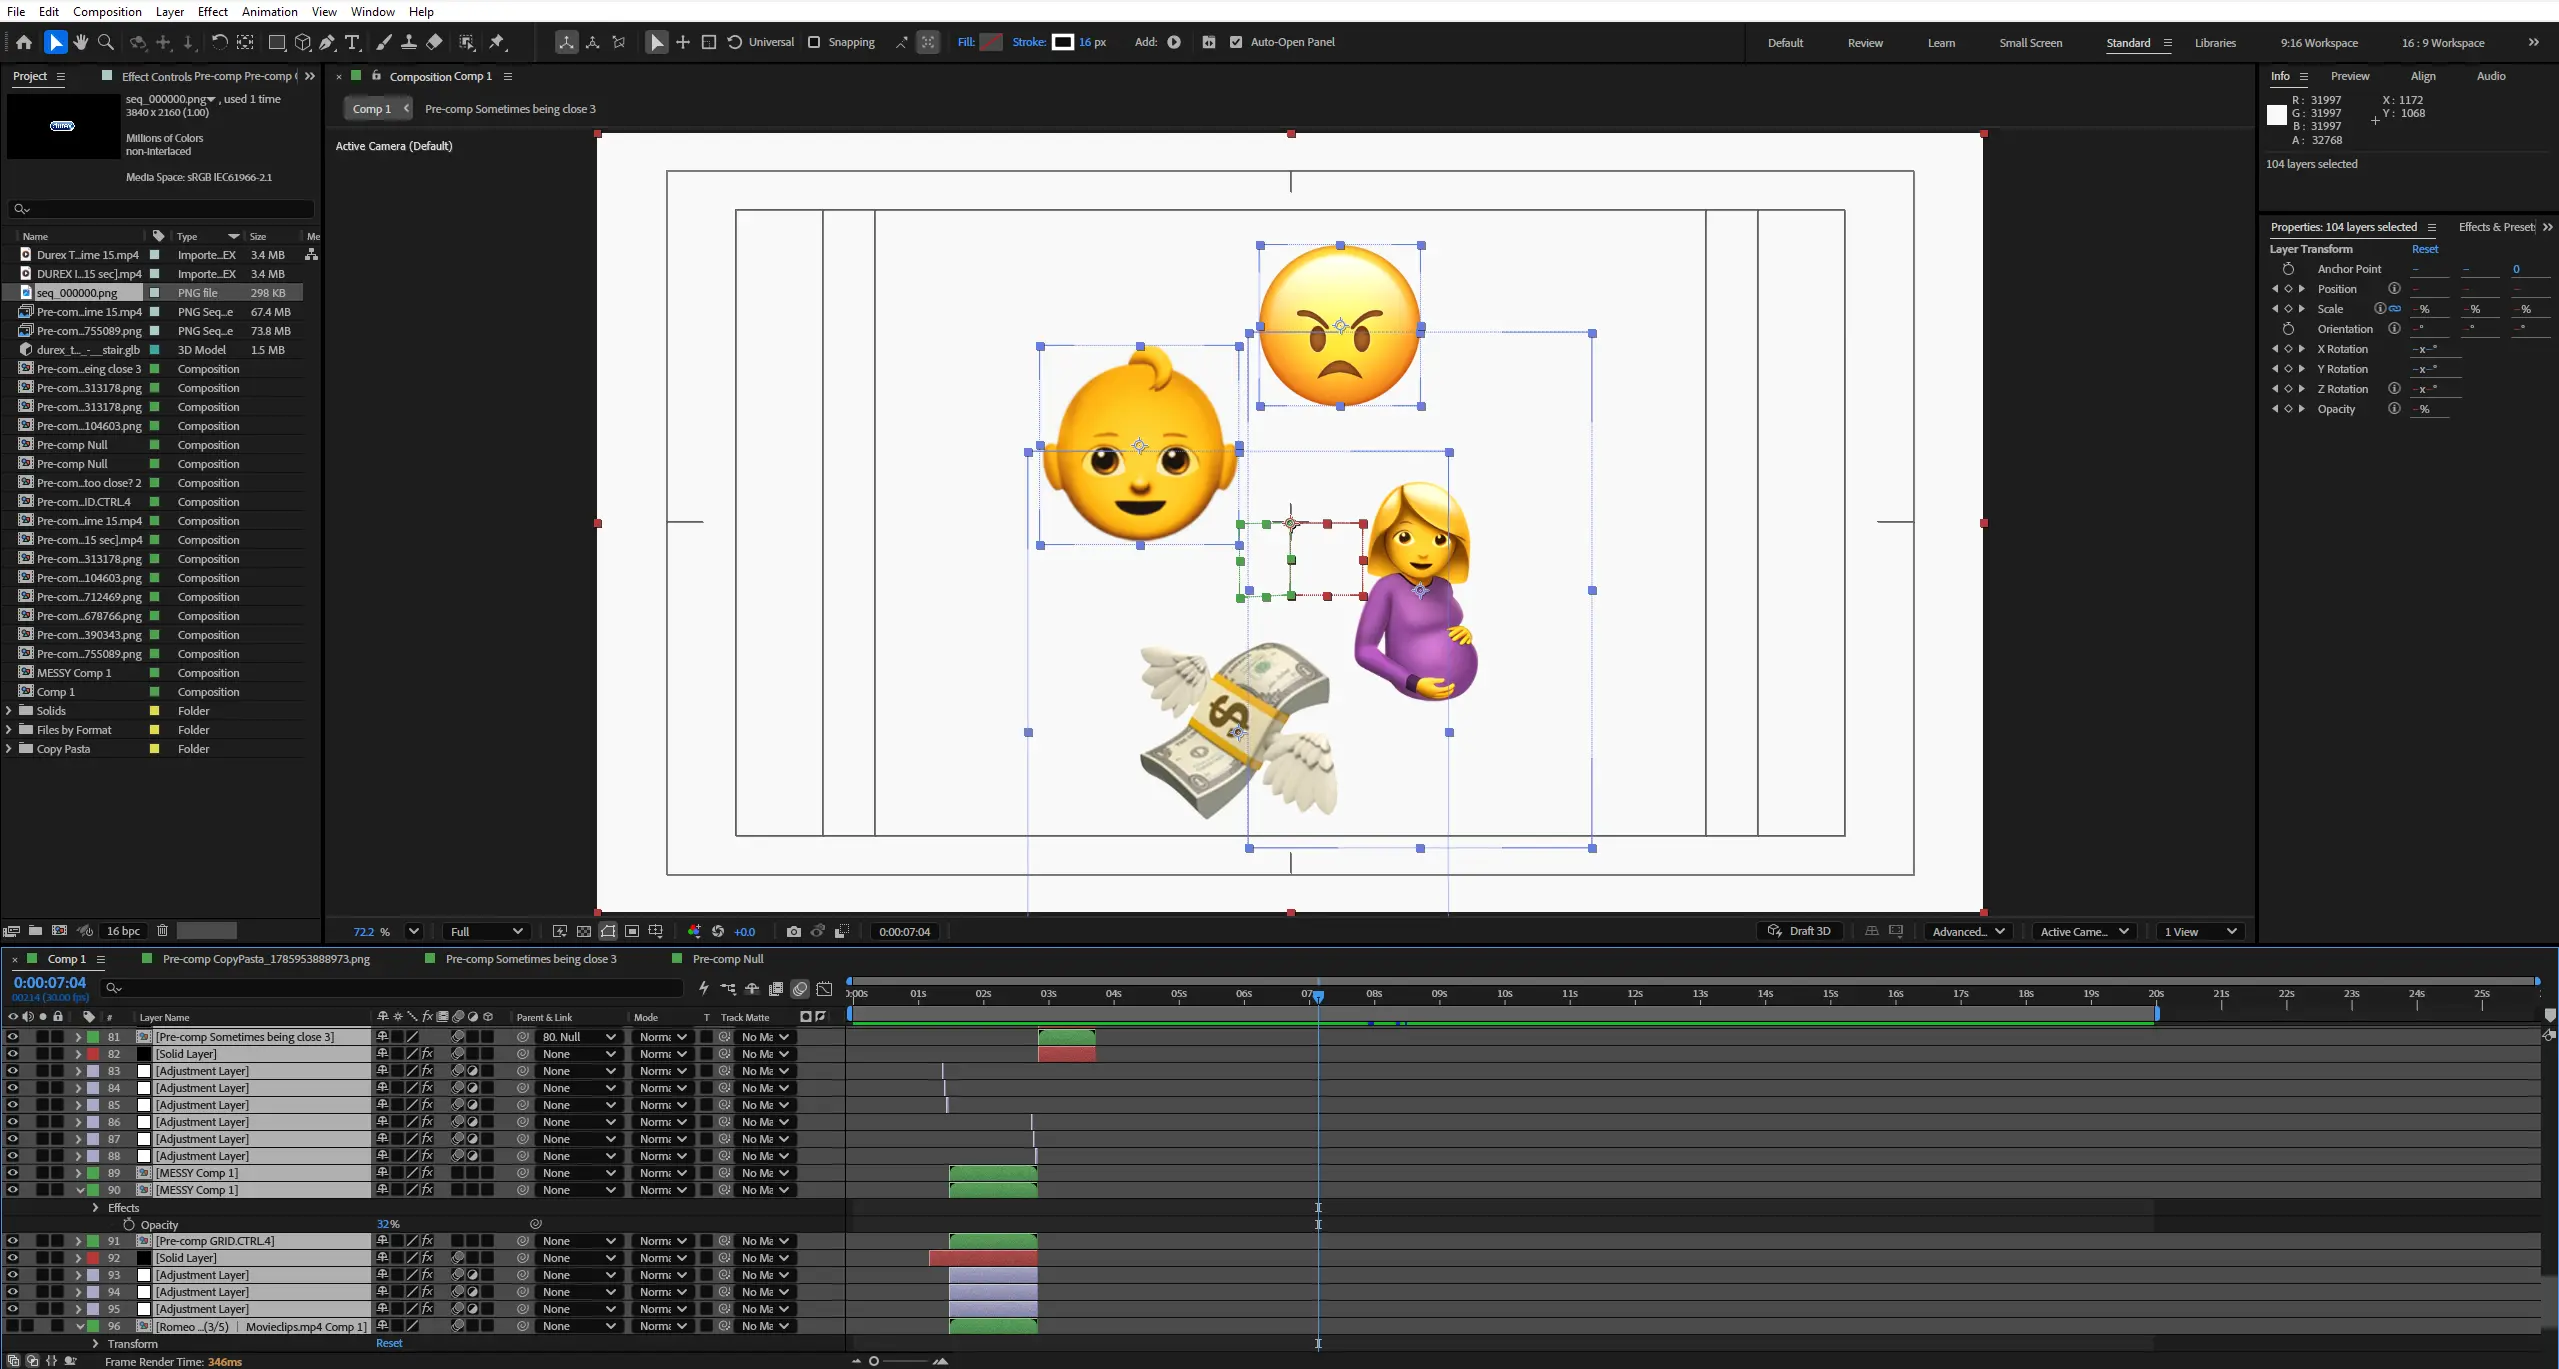Open the Parent dropdown showing 80. Null
Screen dimensions: 2559x1369
click(x=578, y=1037)
